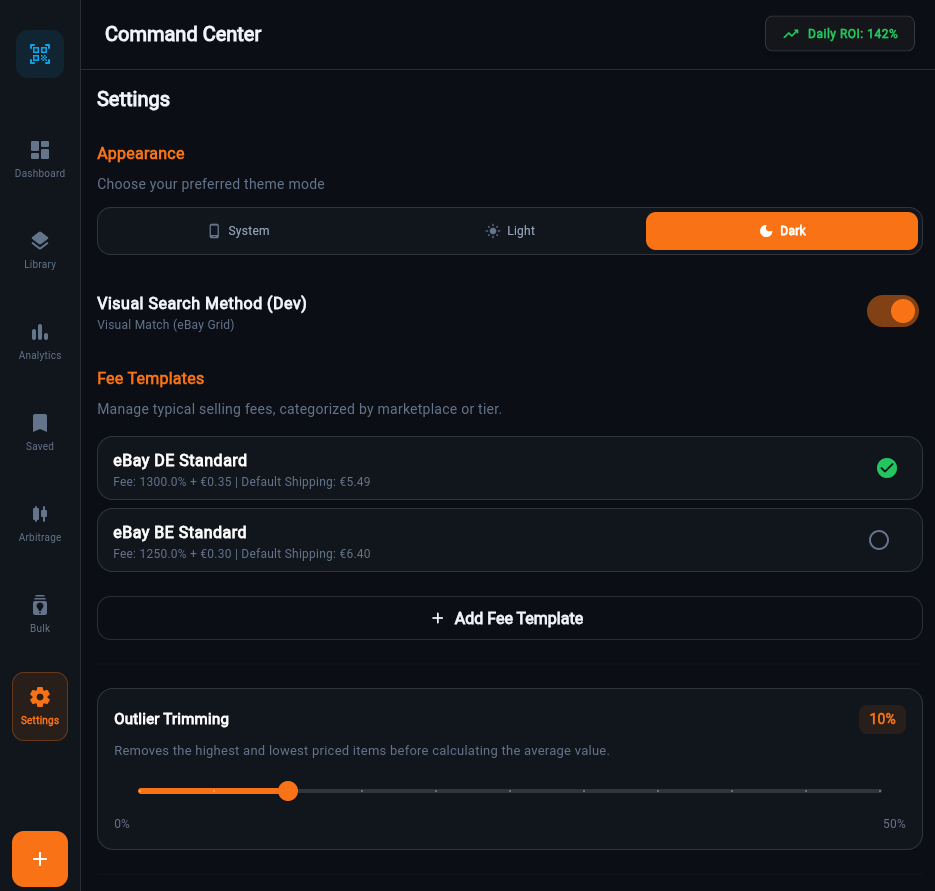Open the Dashboard page
The width and height of the screenshot is (935, 891).
pos(40,158)
